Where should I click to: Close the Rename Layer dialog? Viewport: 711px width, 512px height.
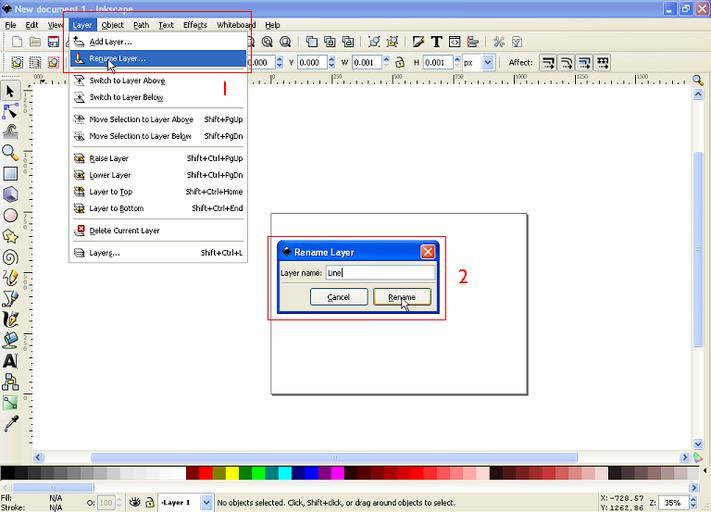428,252
